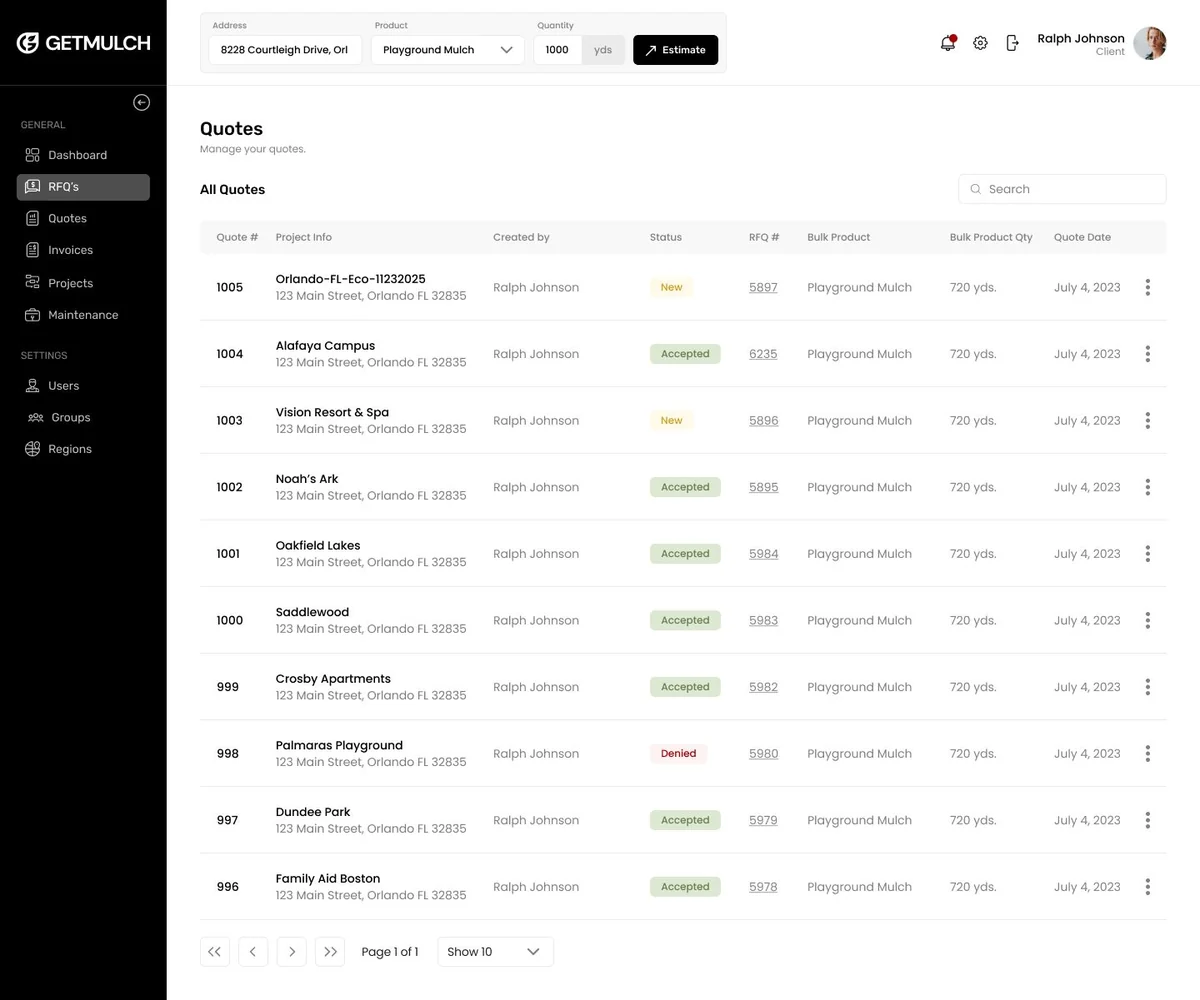
Task: Click the Status column header
Action: click(666, 237)
